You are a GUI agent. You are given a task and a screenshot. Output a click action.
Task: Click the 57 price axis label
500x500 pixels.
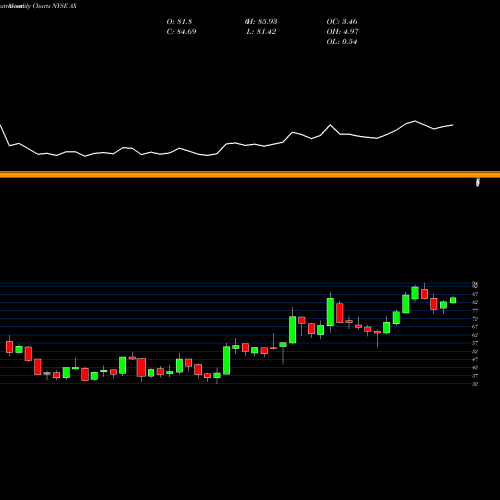(475, 343)
